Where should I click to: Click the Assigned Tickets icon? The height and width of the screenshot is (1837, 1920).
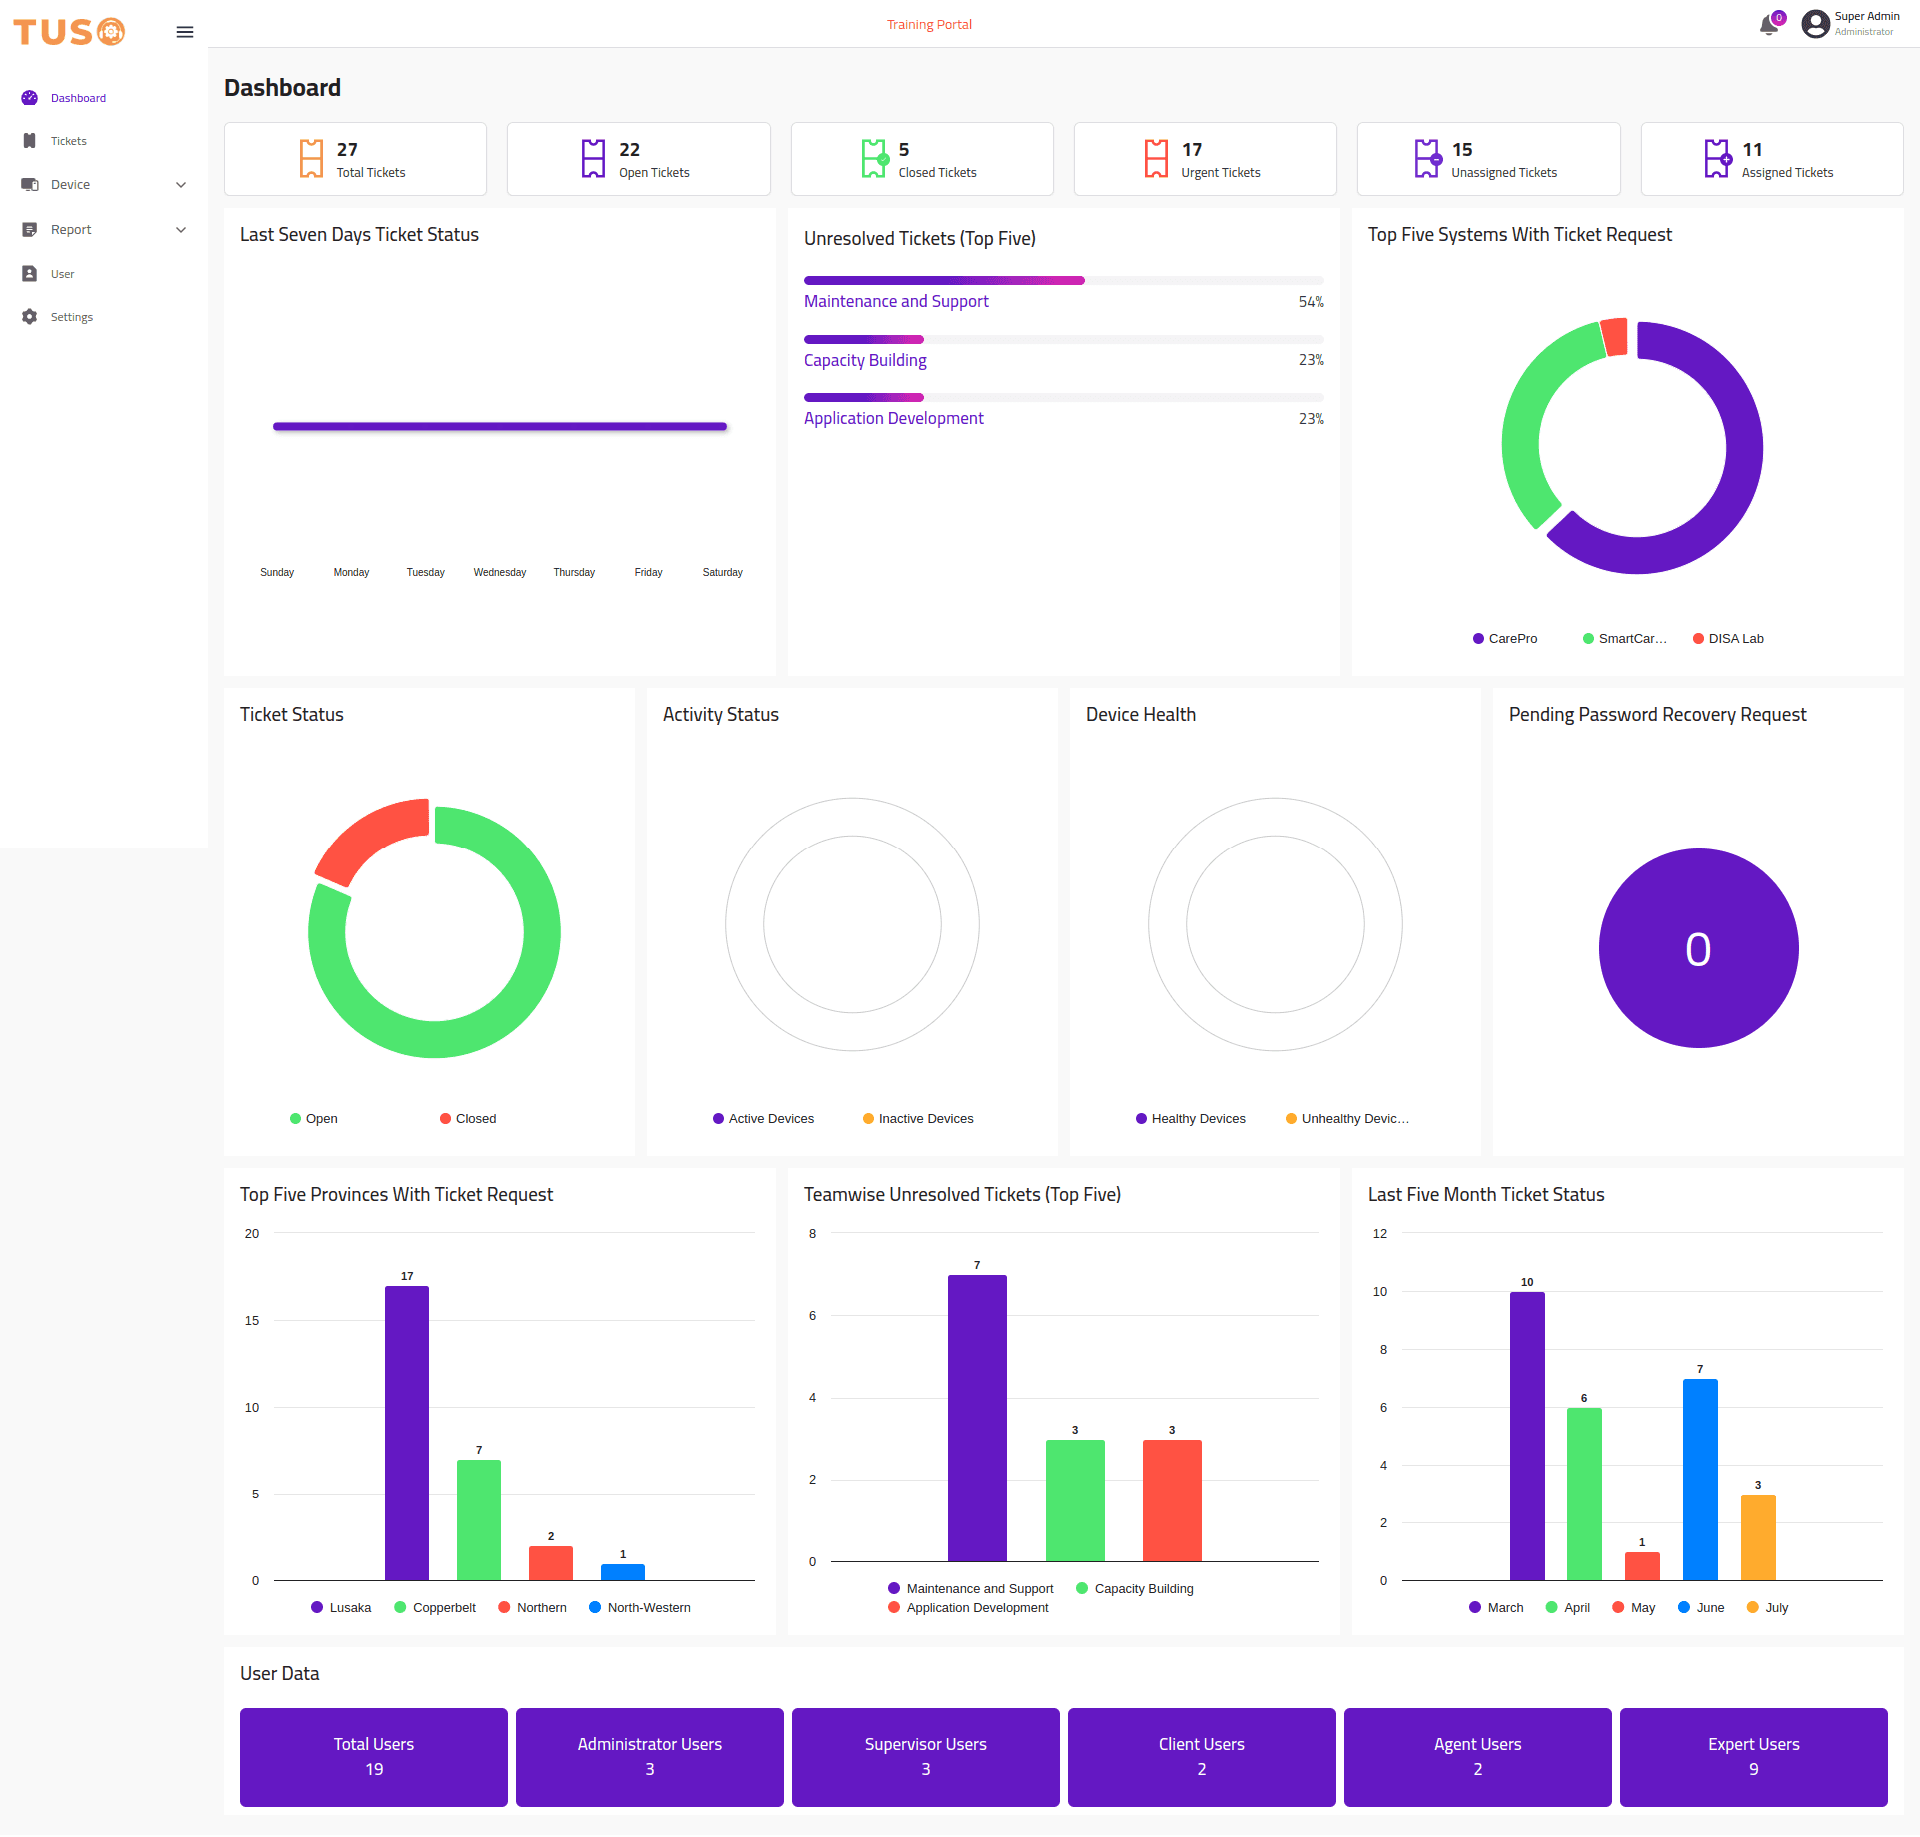click(1718, 158)
